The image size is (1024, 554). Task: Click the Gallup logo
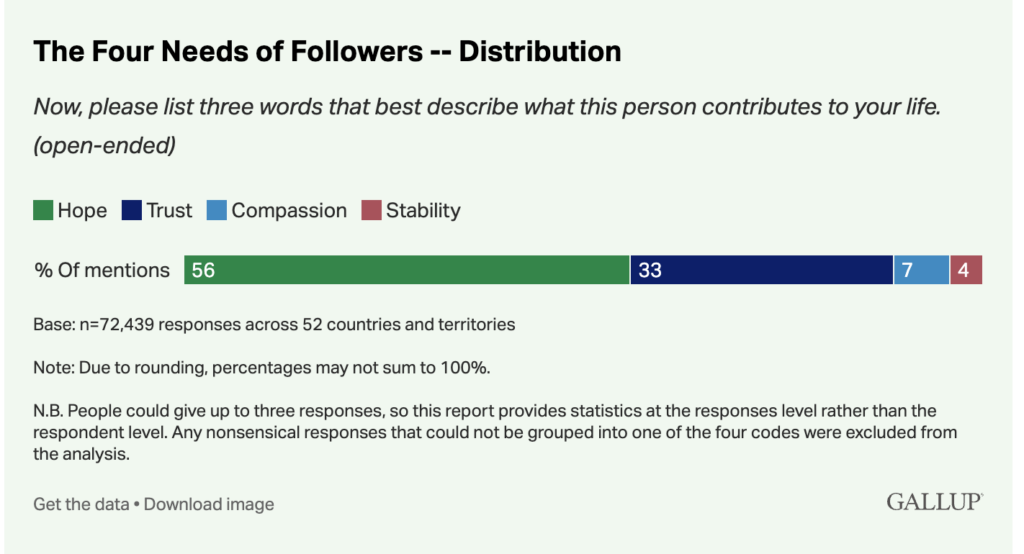pos(934,502)
